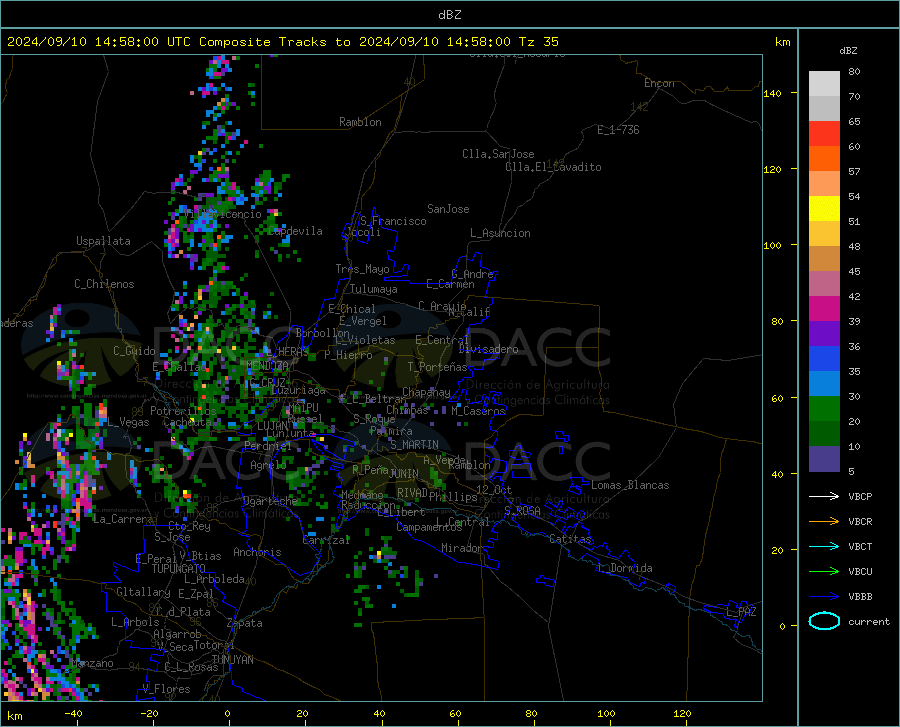Click the TUNUYAN label on map
This screenshot has height=727, width=900.
[x=232, y=660]
